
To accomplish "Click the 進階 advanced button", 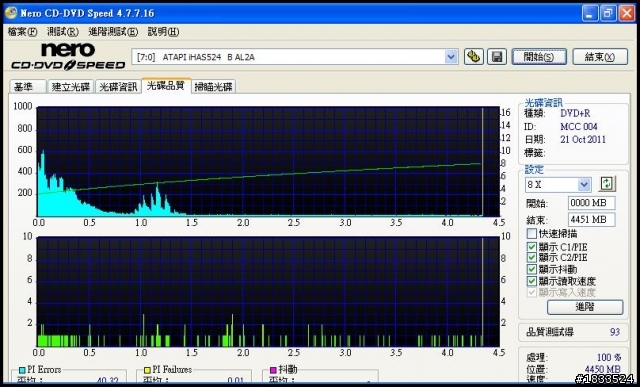I will pos(585,307).
